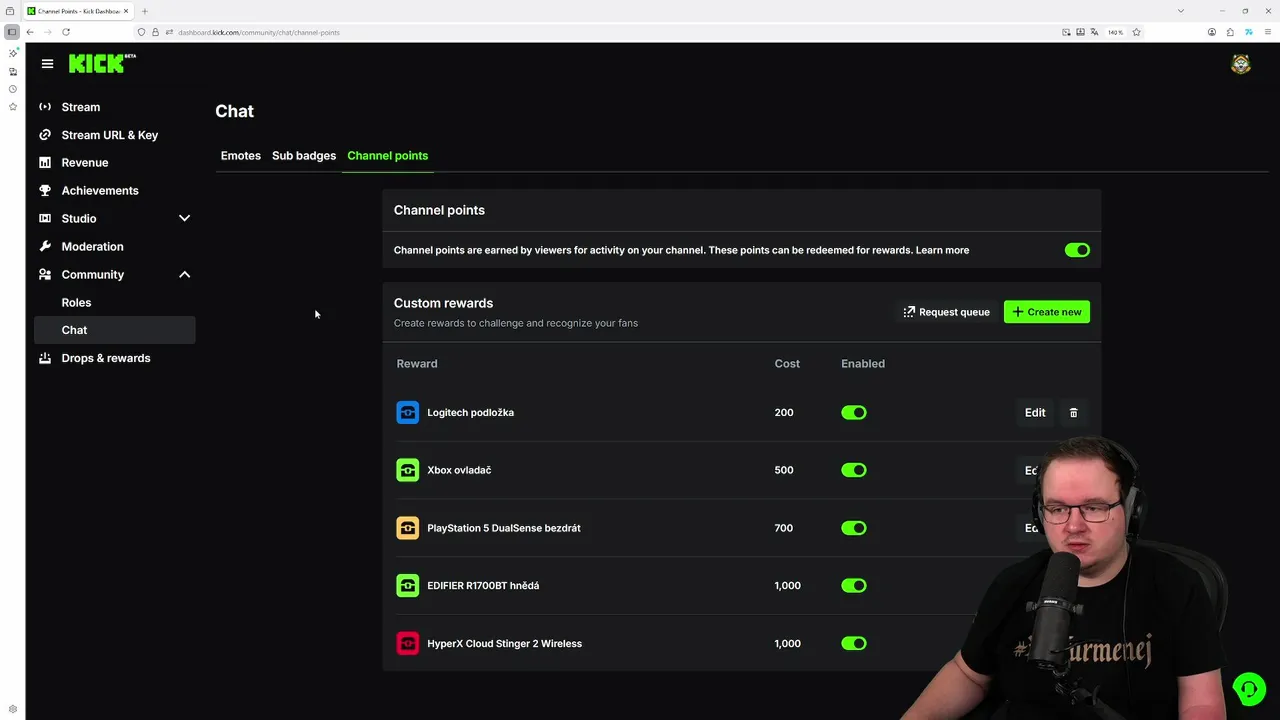Delete the Logitech podložka reward with the trash icon
This screenshot has height=720, width=1280.
(1074, 412)
